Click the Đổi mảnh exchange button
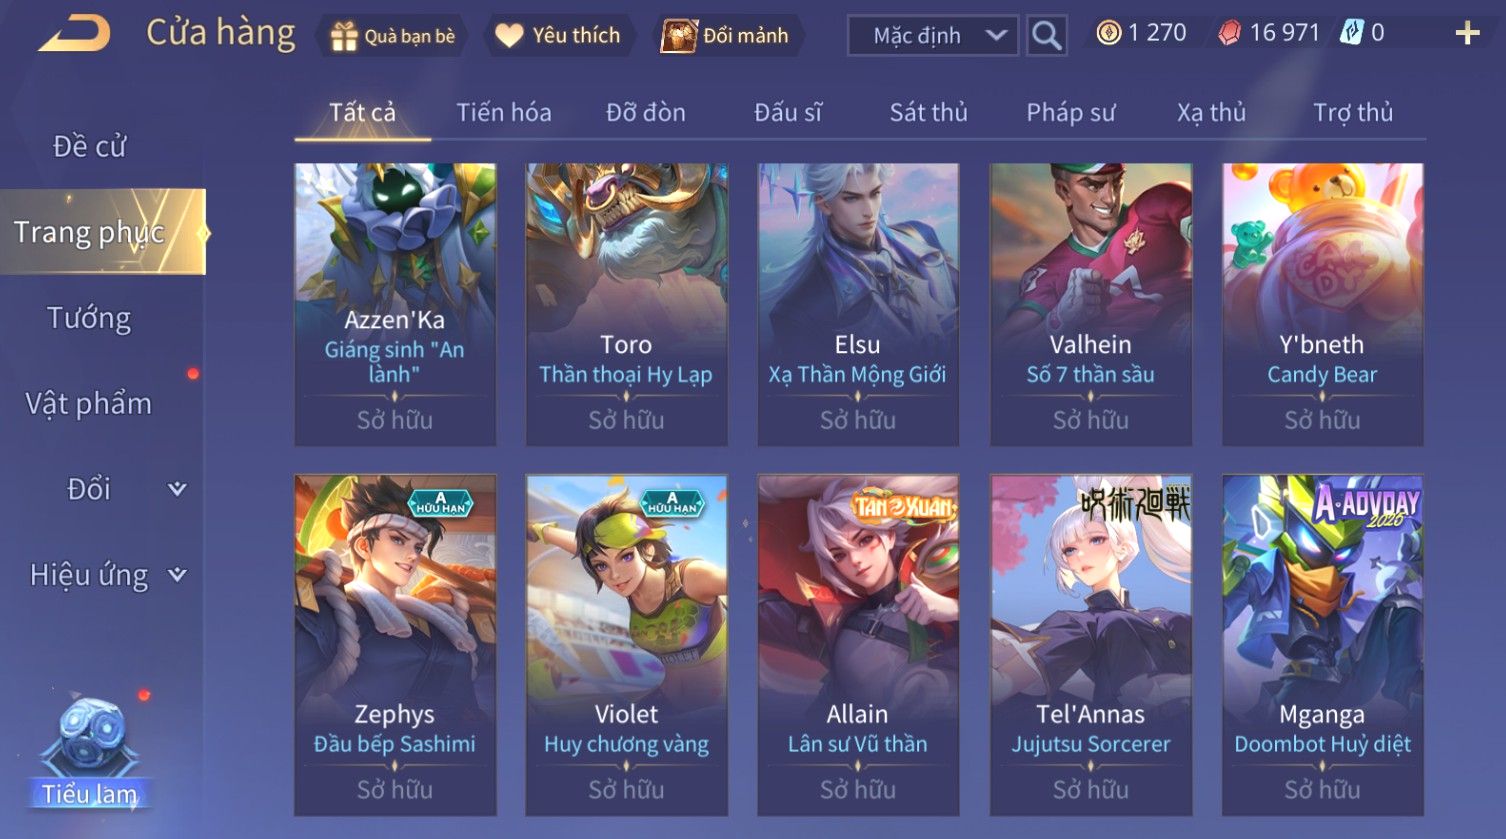 [x=727, y=36]
